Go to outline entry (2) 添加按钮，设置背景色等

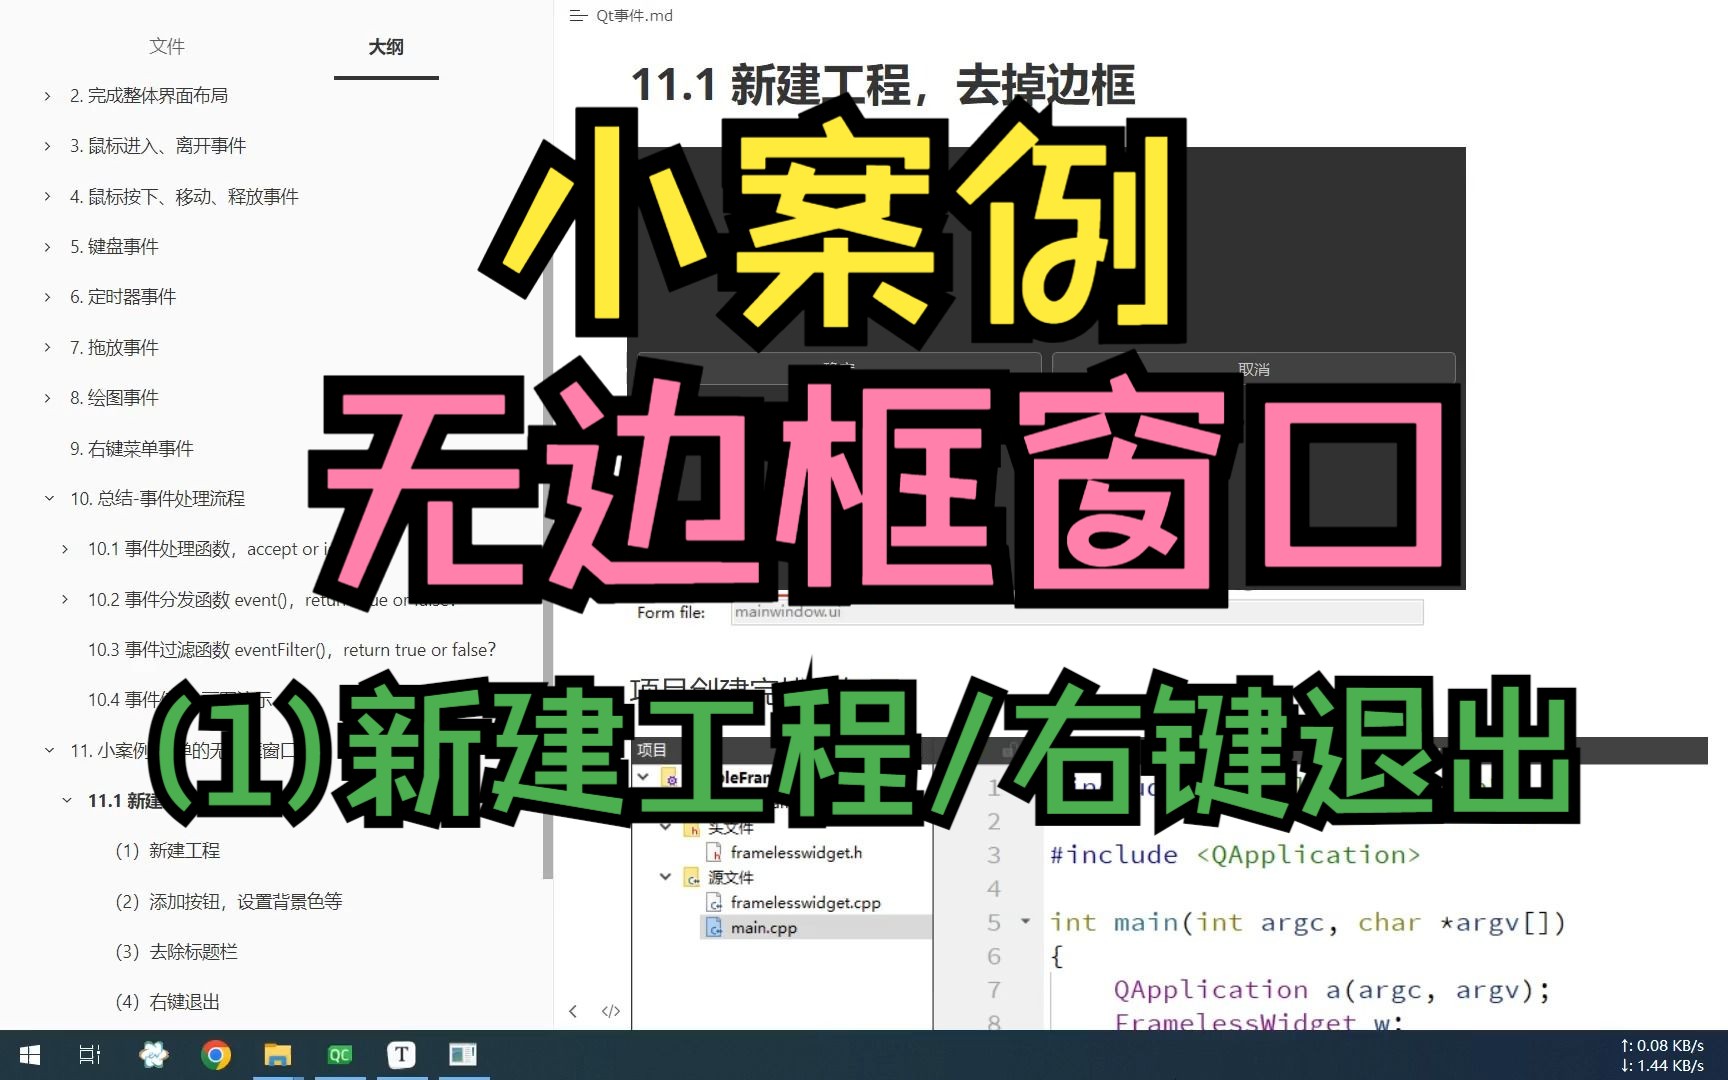(x=229, y=901)
